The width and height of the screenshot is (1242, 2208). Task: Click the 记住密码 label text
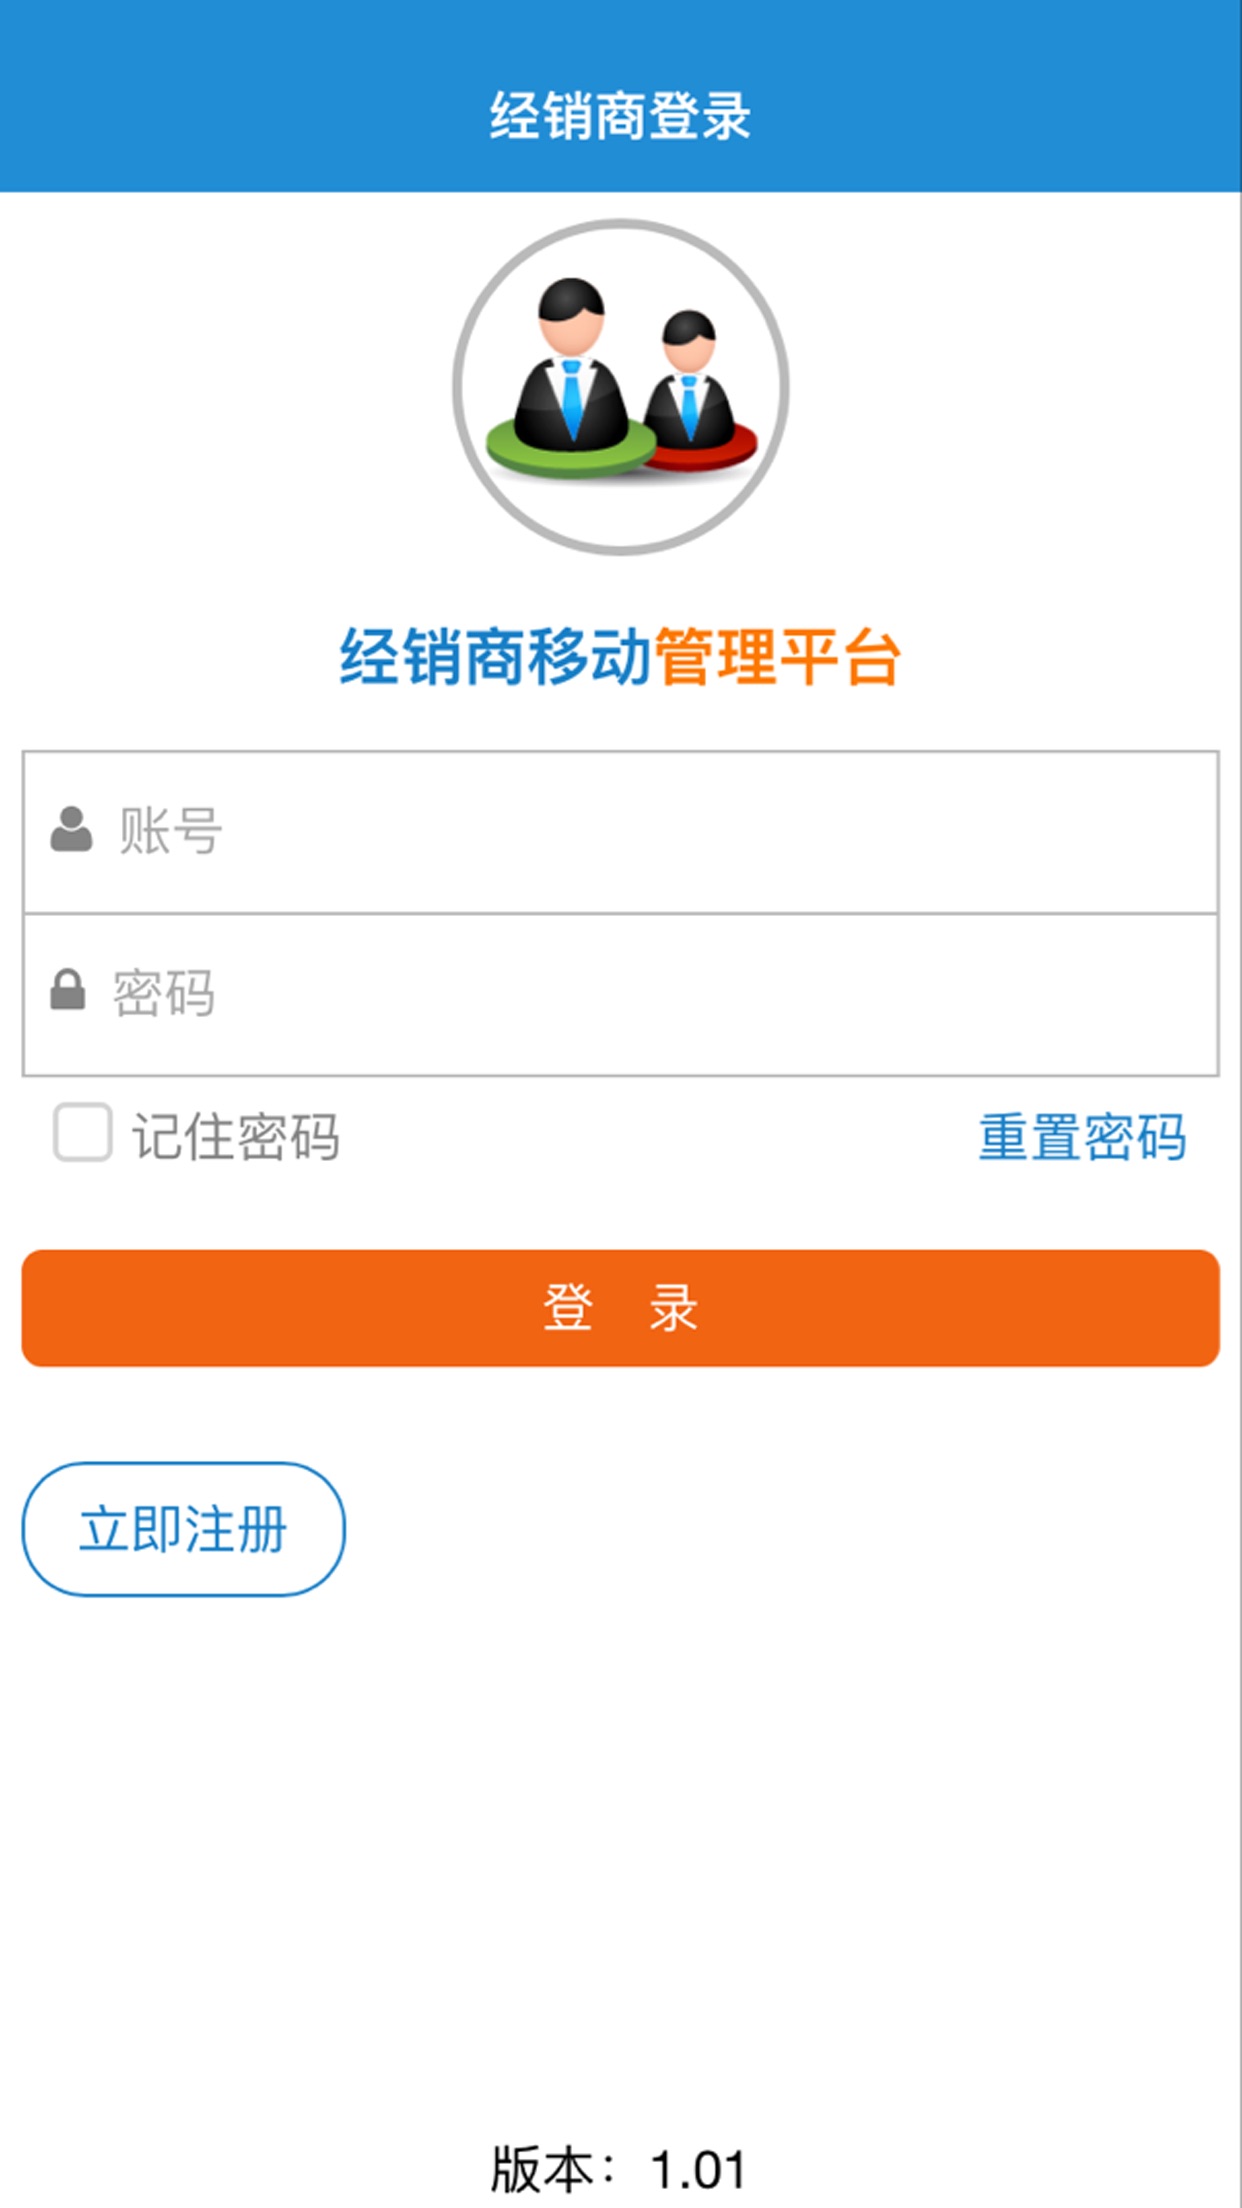coord(236,1137)
